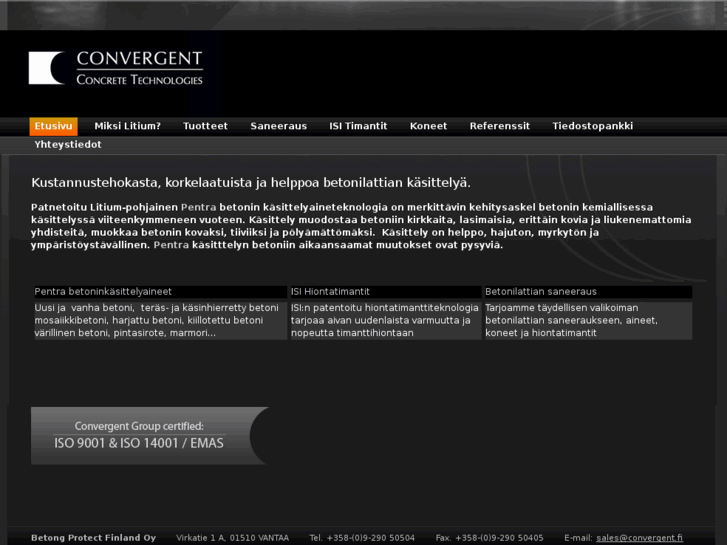The image size is (727, 545).
Task: Open the Pentra betoninkäsittelyaineet heading
Action: 103,292
